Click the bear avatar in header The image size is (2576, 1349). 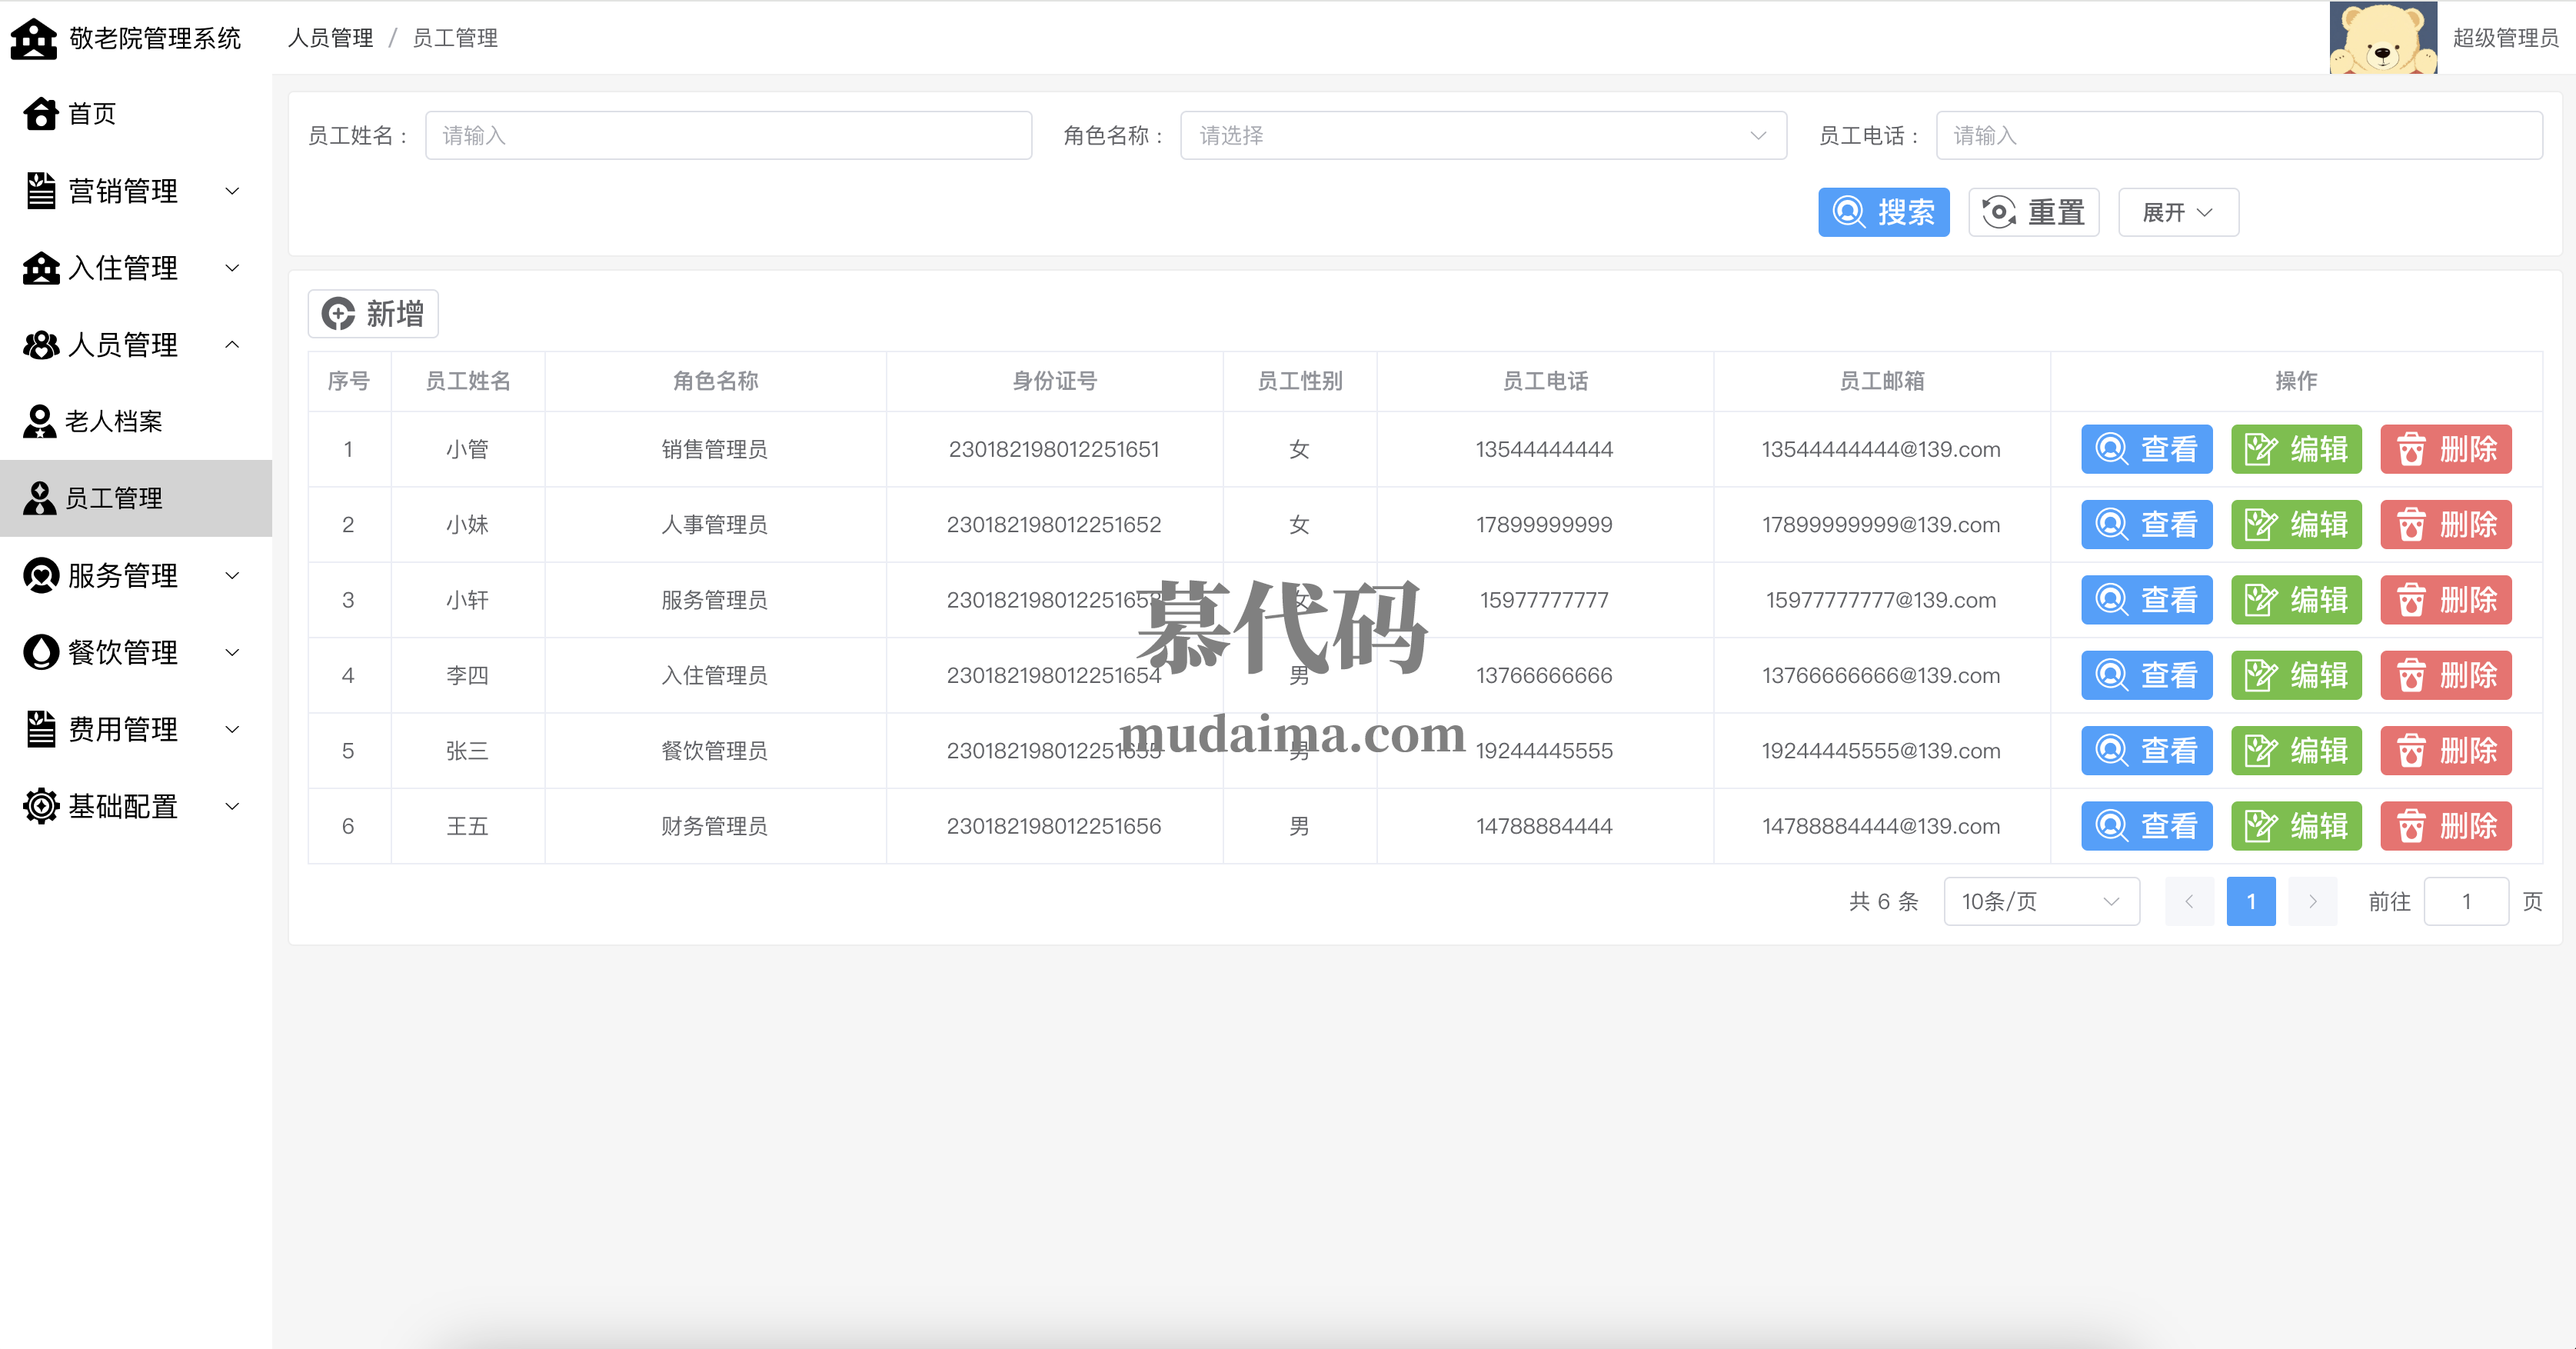click(2382, 38)
